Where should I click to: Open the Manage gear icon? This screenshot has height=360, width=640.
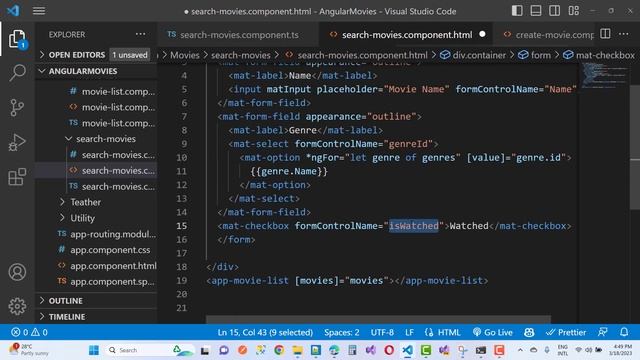(17, 306)
